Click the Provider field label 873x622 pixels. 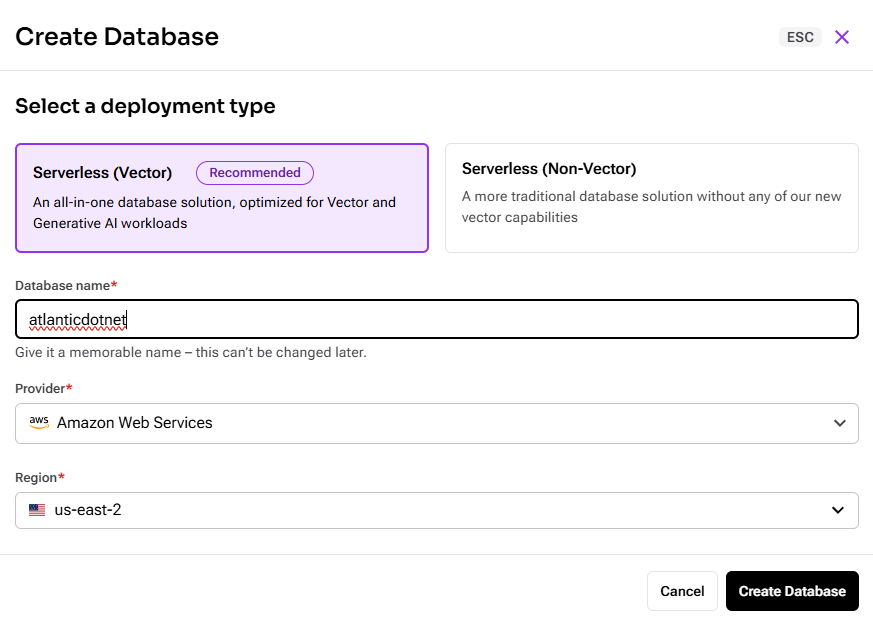pos(43,388)
